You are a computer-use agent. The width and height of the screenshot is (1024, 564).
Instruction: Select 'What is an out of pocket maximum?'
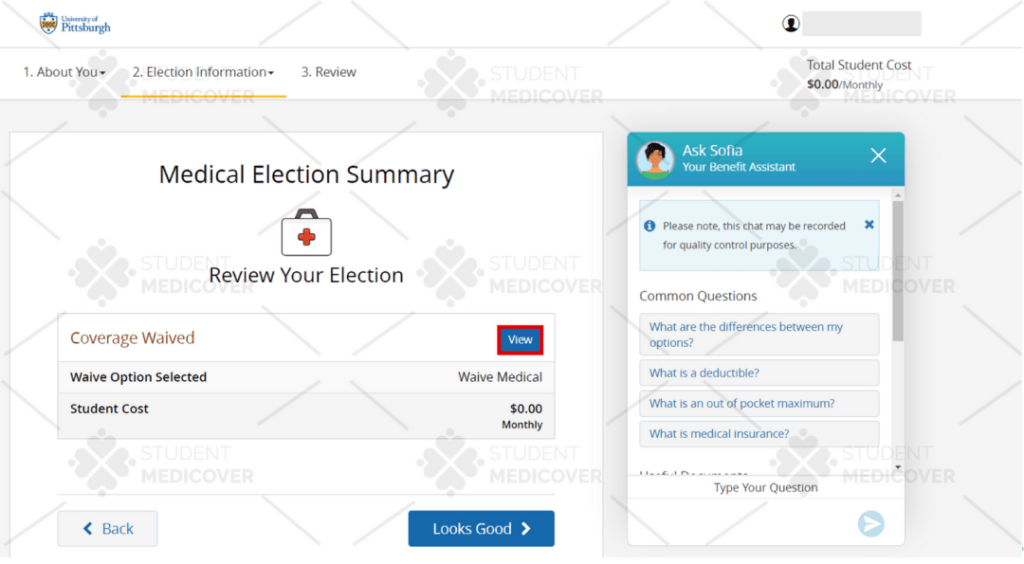tap(759, 403)
